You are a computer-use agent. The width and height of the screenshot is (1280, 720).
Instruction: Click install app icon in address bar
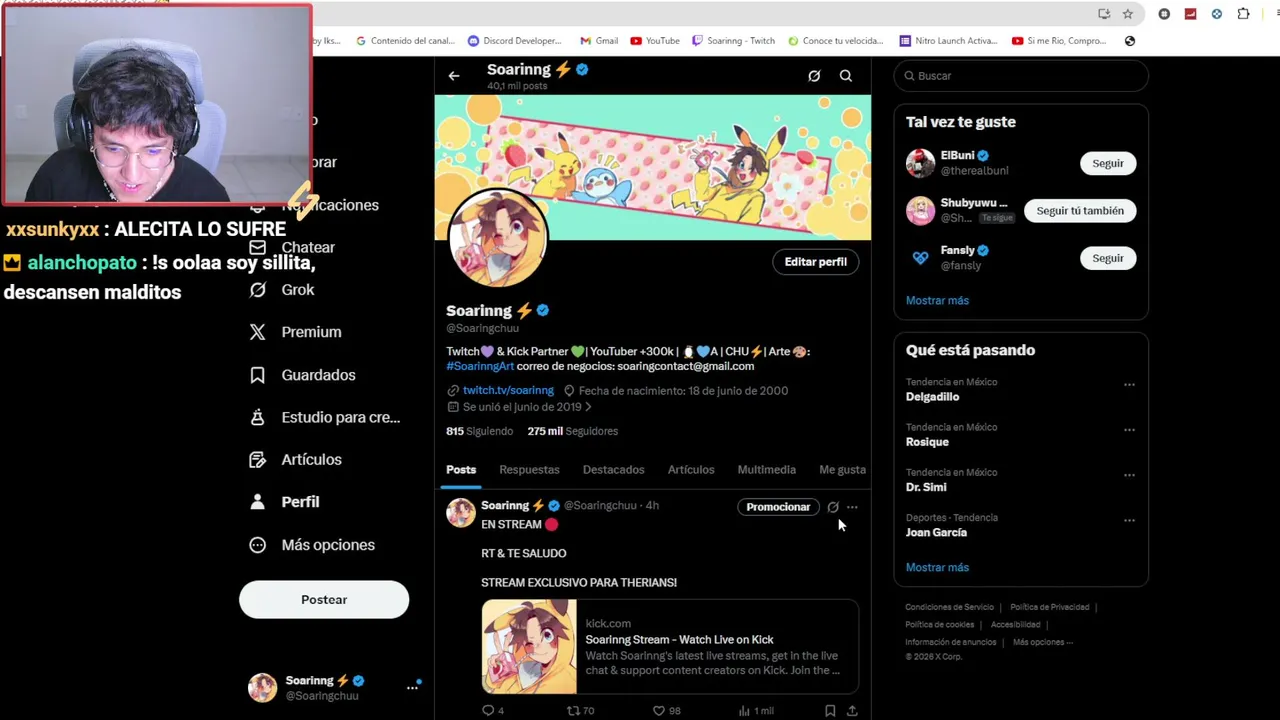tap(1104, 14)
